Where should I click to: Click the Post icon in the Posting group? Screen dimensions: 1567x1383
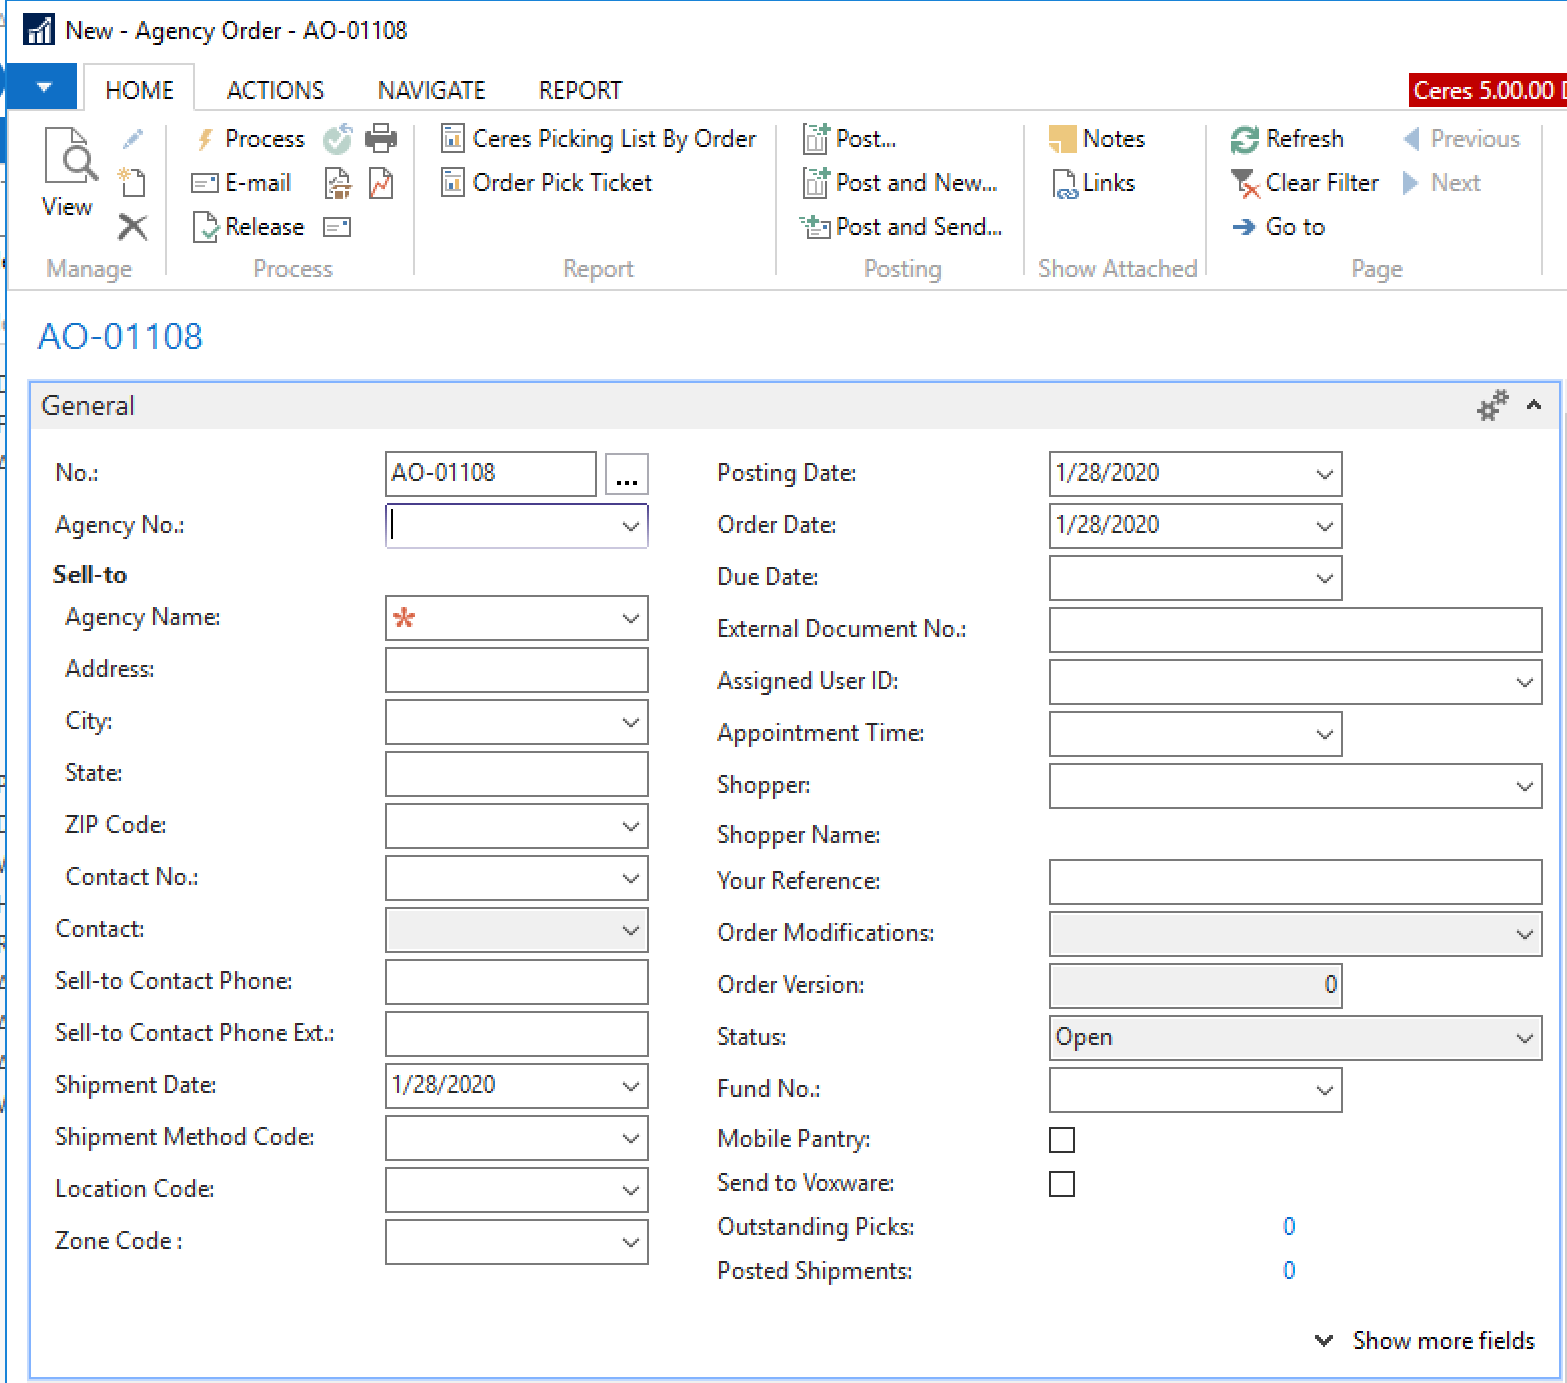click(x=815, y=139)
